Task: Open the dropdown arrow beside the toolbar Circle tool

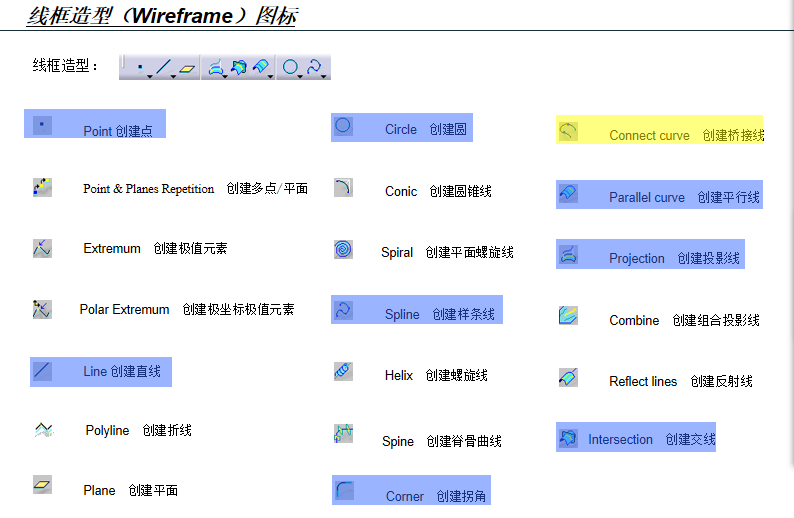Action: [300, 76]
